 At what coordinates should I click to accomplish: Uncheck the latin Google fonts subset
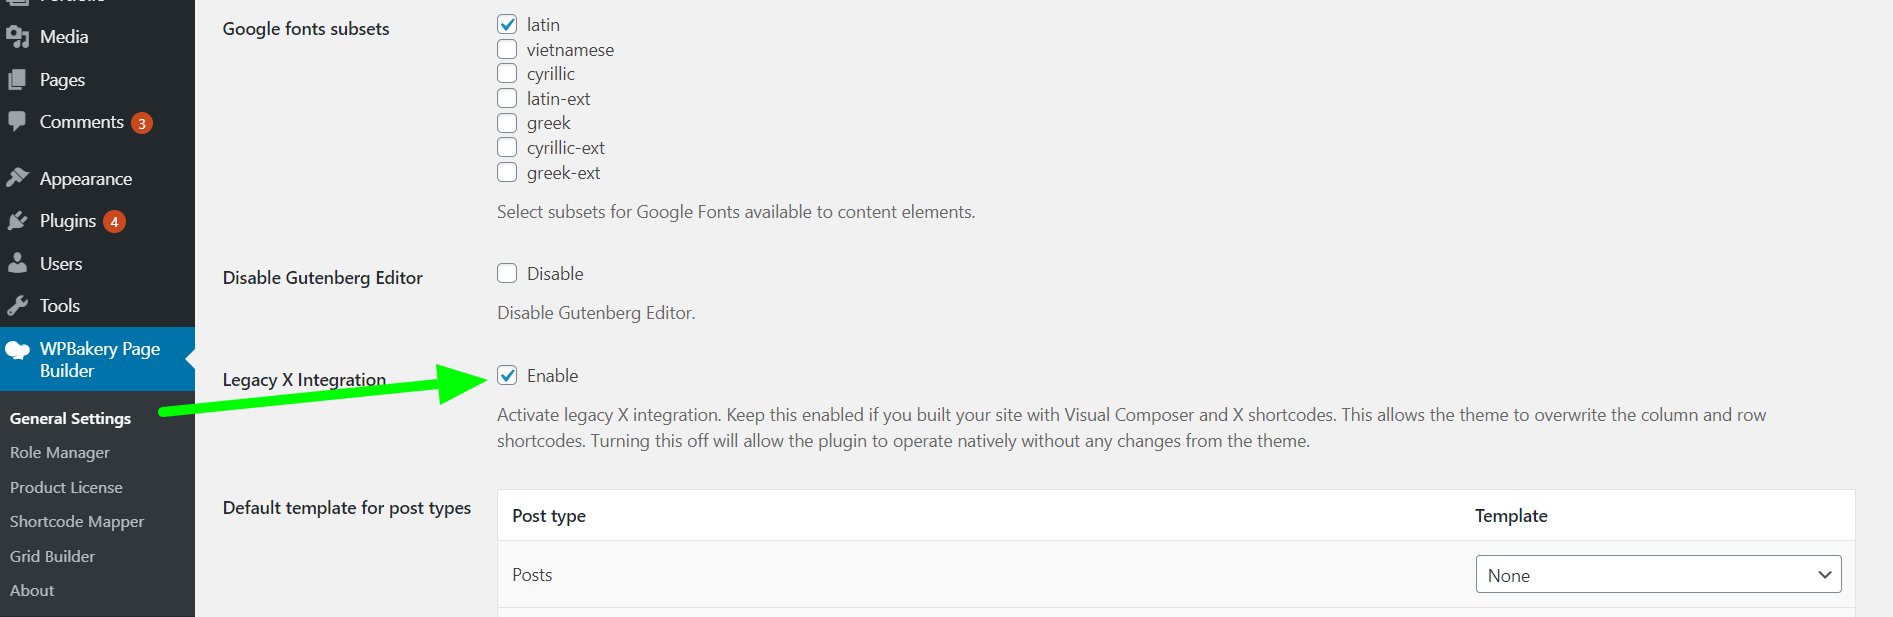pos(507,23)
